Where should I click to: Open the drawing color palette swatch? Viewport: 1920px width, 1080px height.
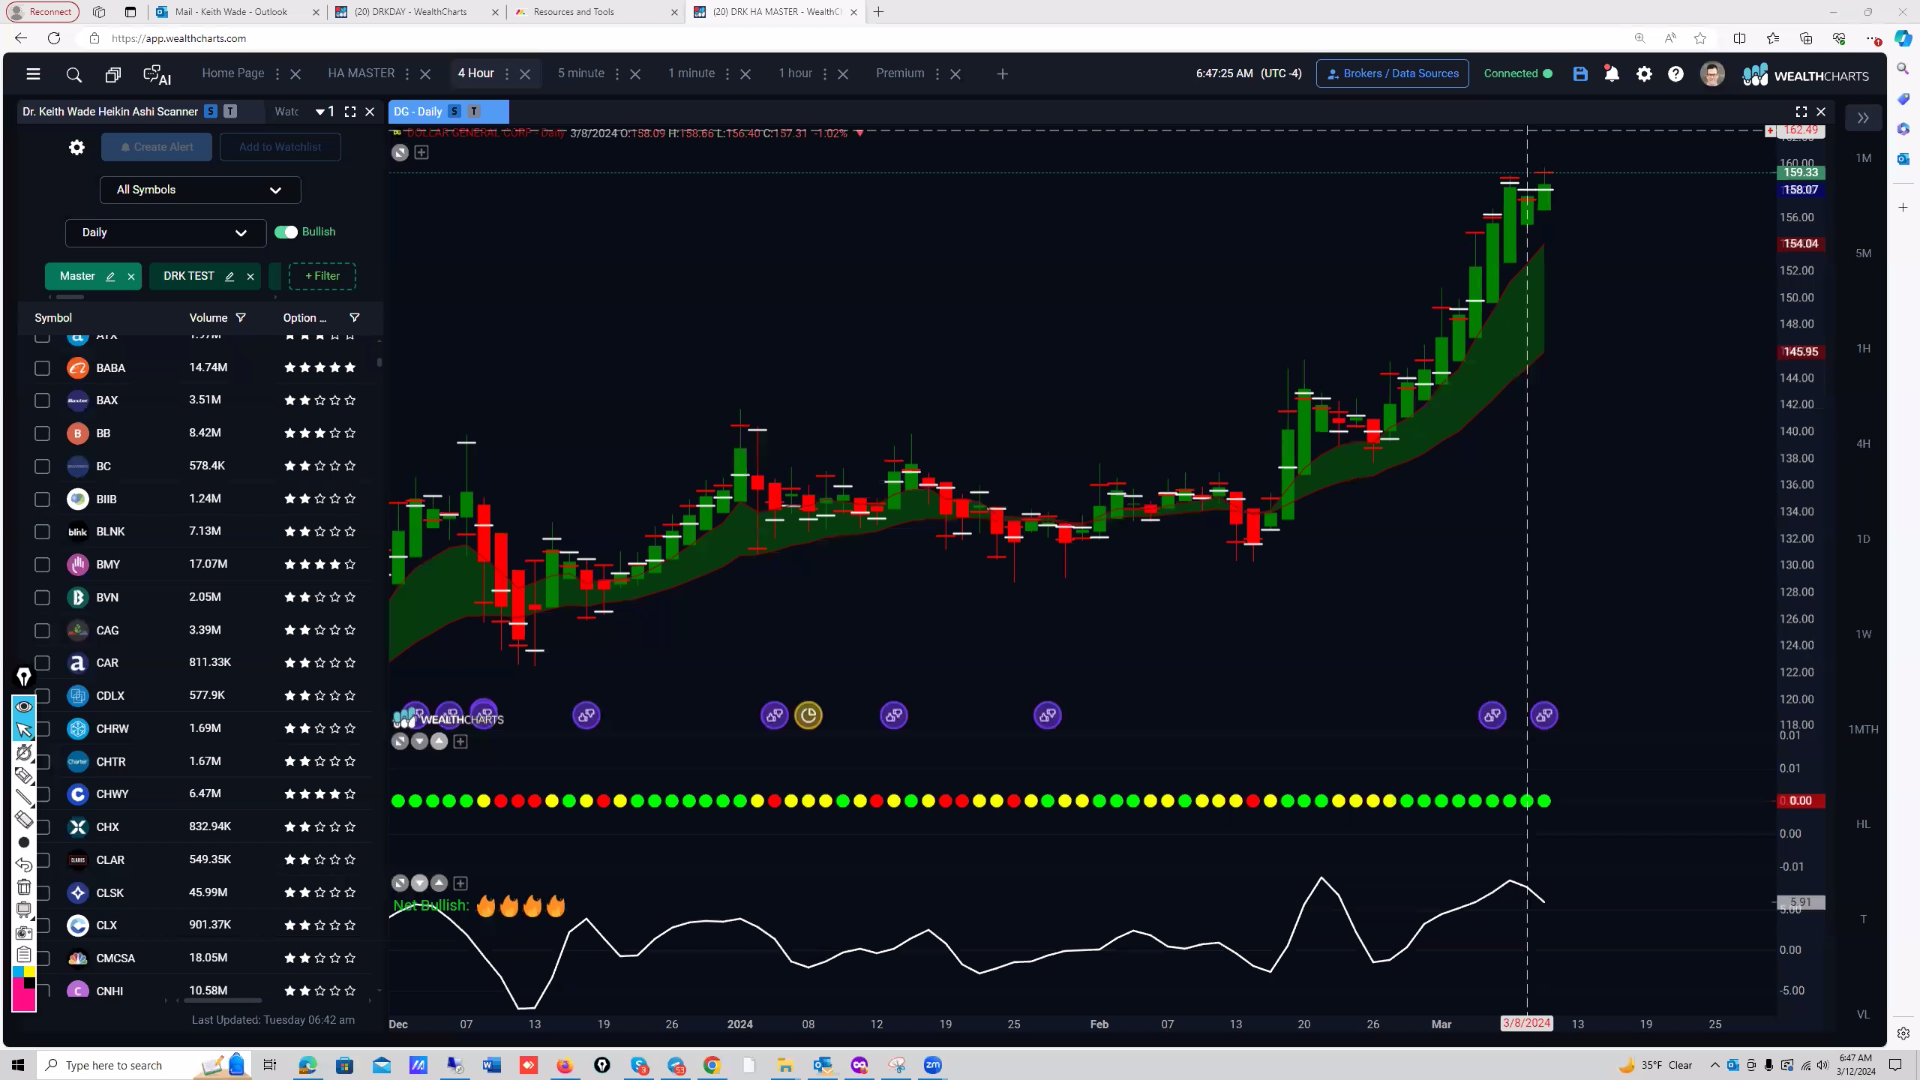click(24, 989)
